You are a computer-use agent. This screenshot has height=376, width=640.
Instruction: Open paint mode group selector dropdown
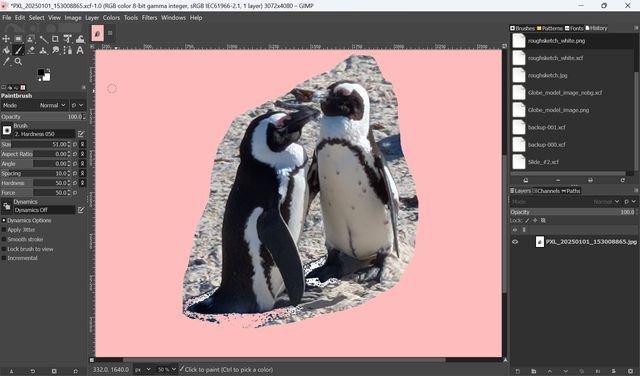point(78,105)
